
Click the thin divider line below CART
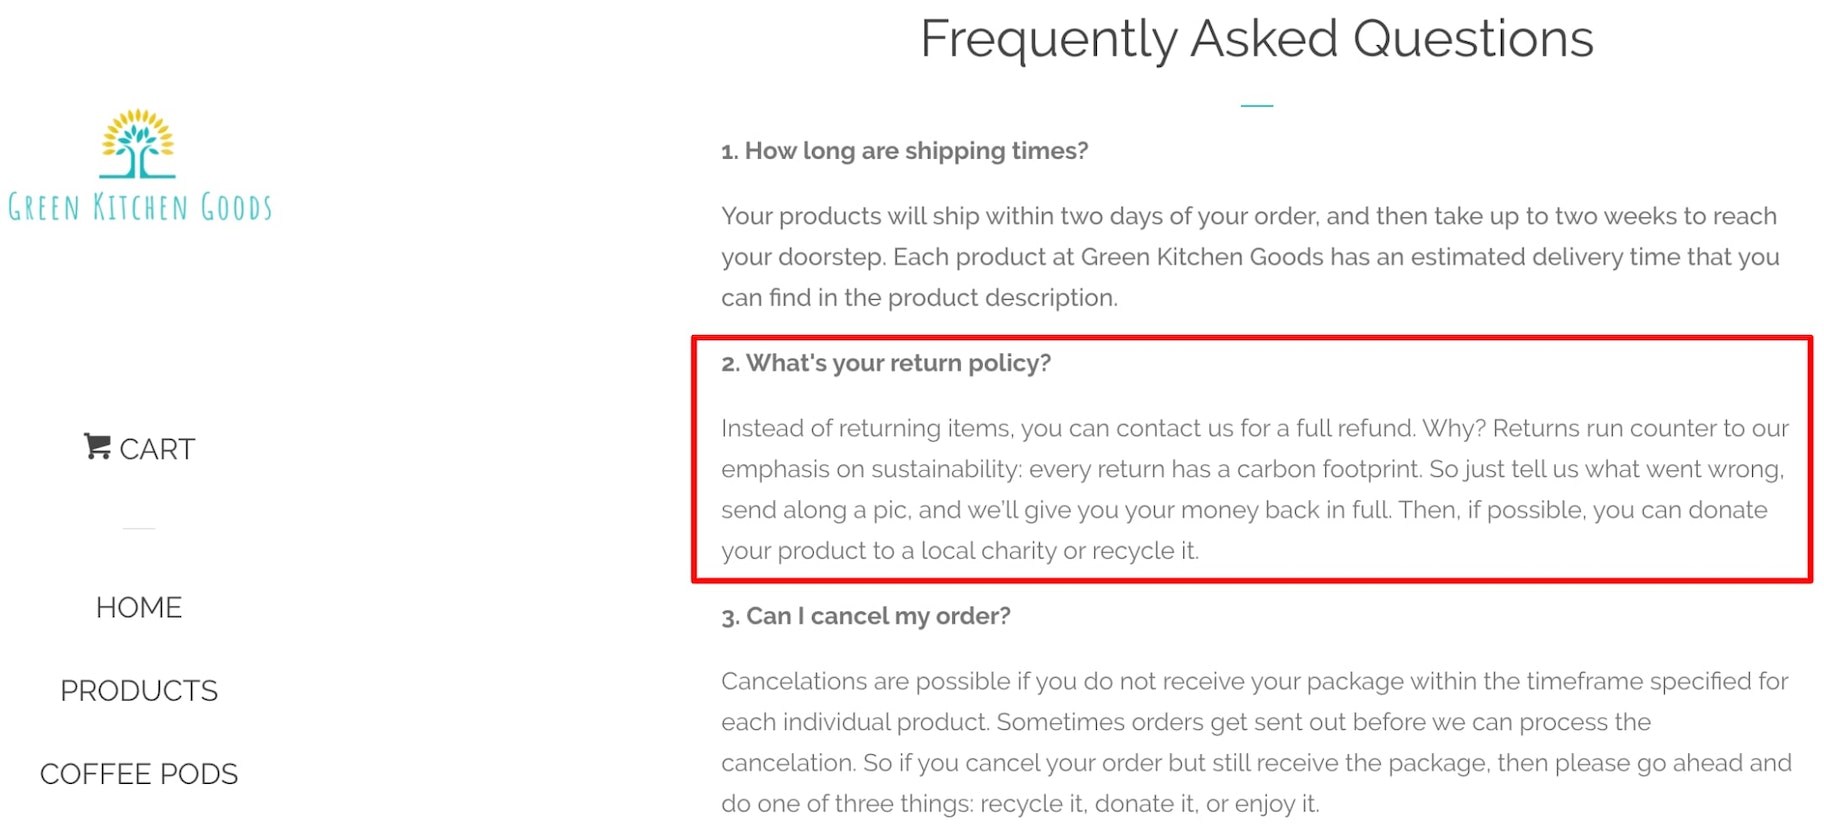139,528
